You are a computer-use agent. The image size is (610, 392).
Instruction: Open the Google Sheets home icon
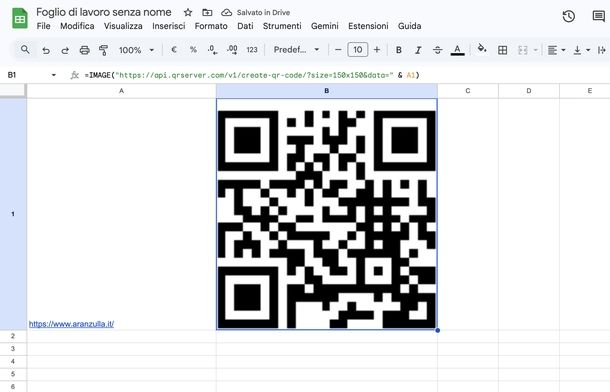[x=20, y=19]
